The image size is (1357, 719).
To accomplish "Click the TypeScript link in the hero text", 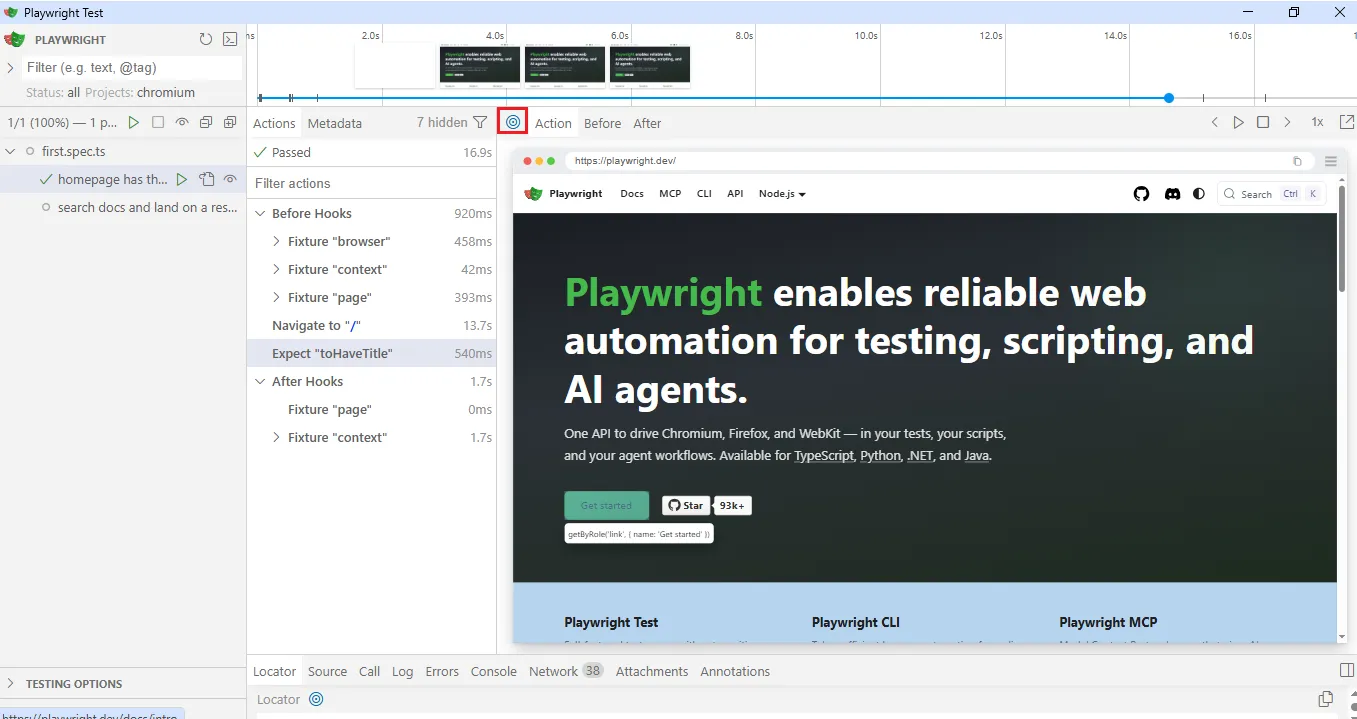I will click(824, 455).
